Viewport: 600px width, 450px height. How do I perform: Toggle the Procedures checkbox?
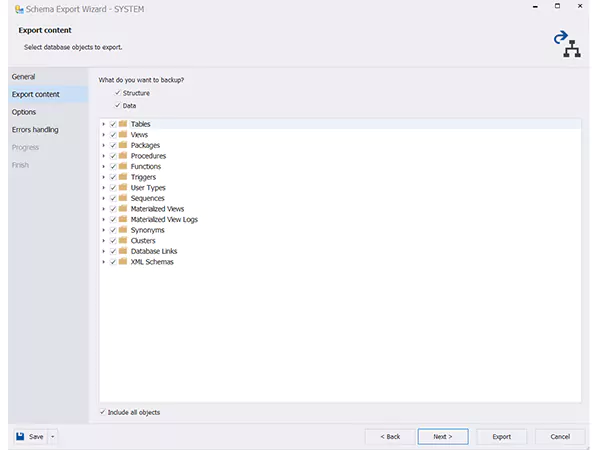[113, 156]
